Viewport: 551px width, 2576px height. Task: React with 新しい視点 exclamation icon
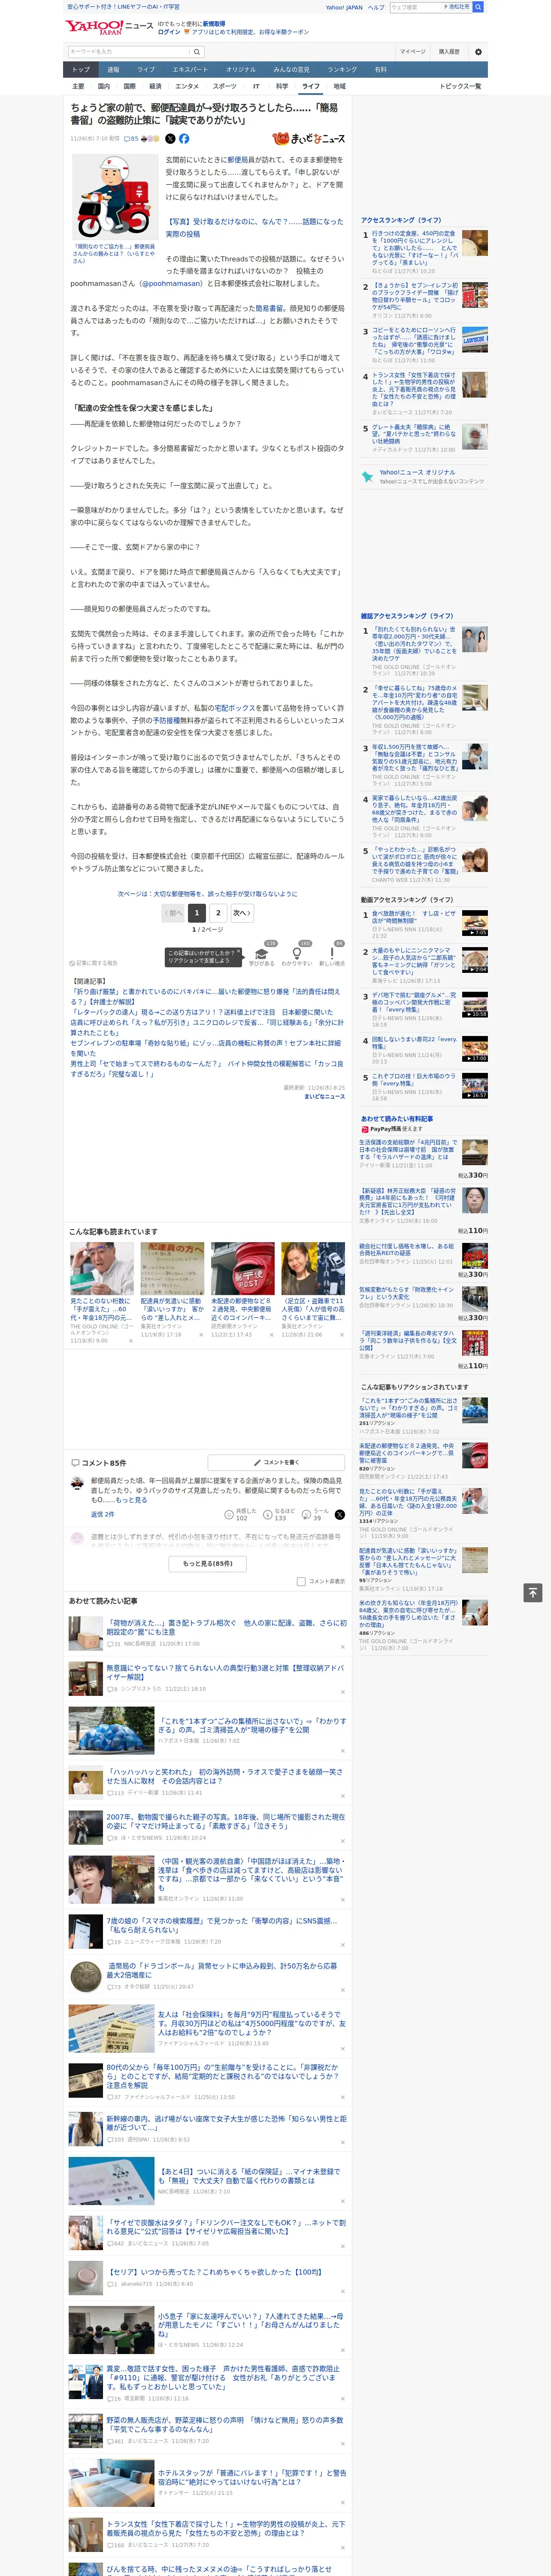[332, 954]
